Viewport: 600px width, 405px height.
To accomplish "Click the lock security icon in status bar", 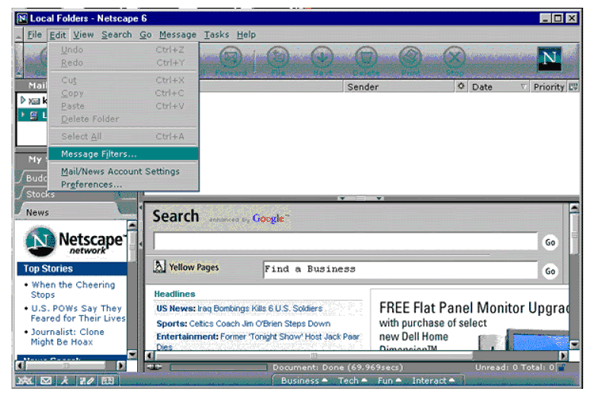I will click(561, 367).
